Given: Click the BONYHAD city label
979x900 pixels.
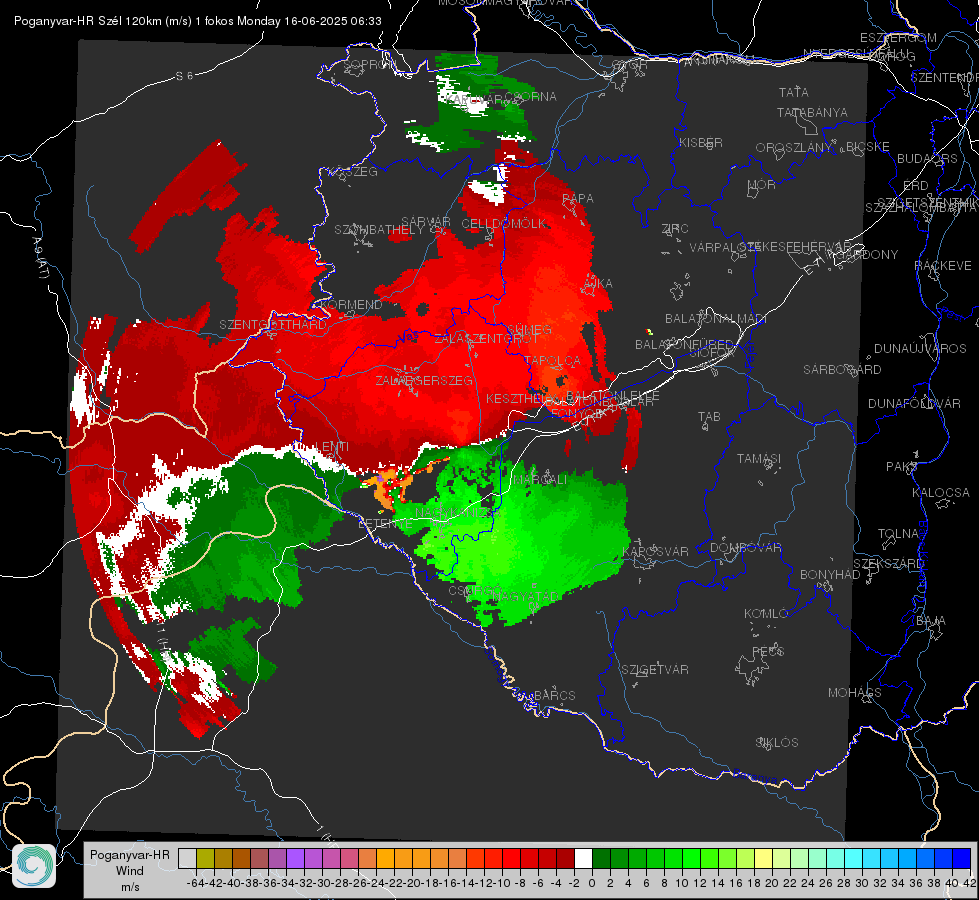Looking at the screenshot, I should pyautogui.click(x=830, y=574).
